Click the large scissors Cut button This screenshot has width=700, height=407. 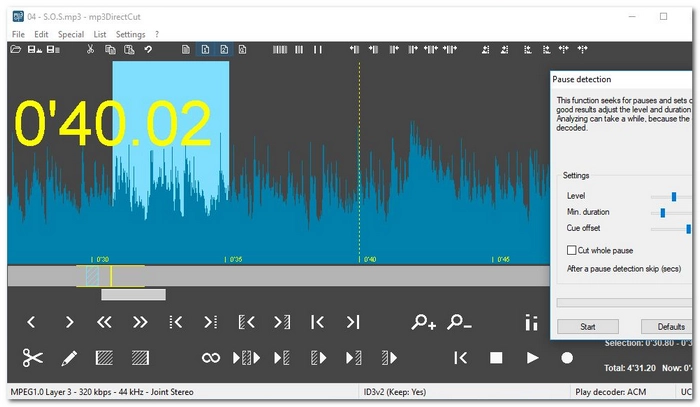tap(33, 358)
